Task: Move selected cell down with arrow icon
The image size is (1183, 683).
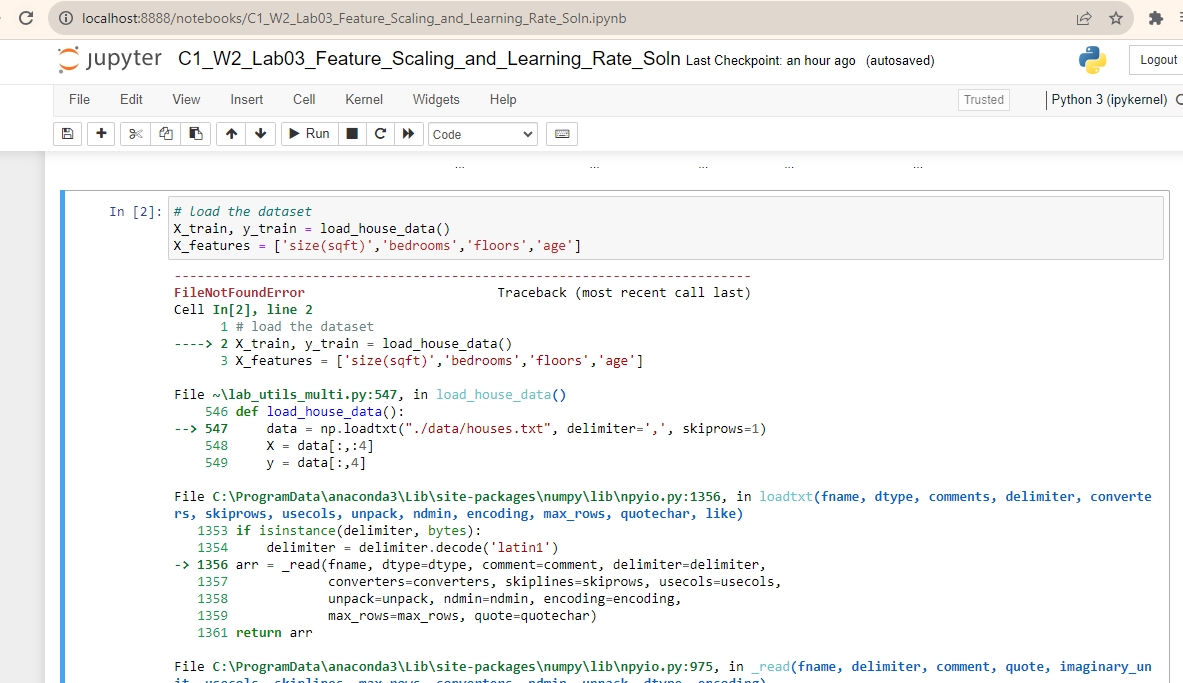Action: point(260,134)
